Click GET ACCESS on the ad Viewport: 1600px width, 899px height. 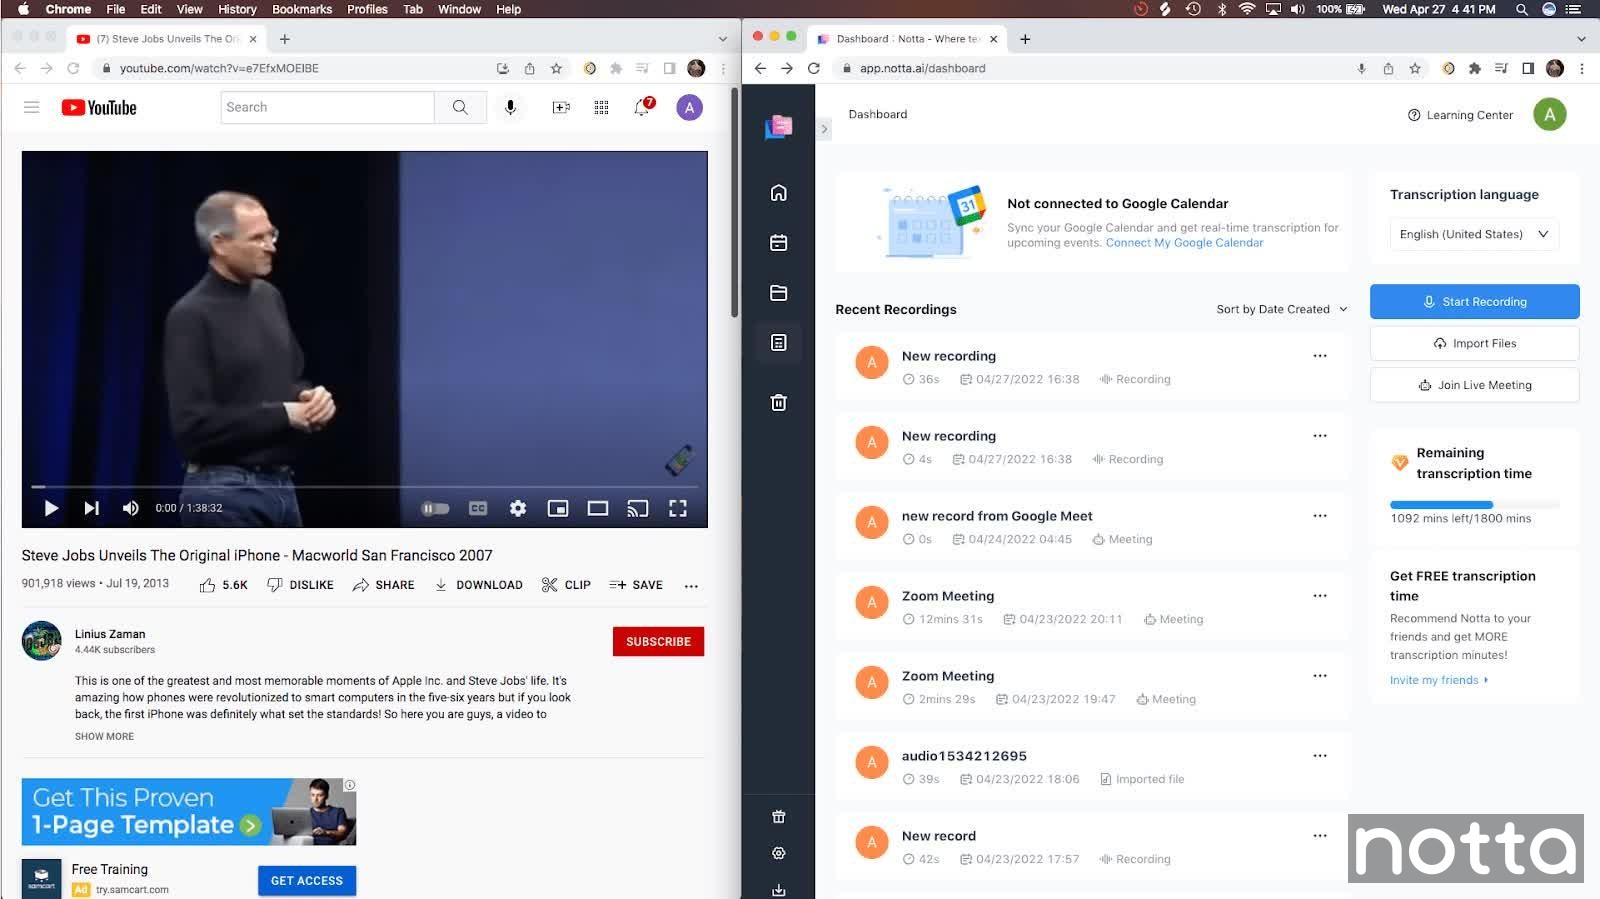click(x=307, y=881)
